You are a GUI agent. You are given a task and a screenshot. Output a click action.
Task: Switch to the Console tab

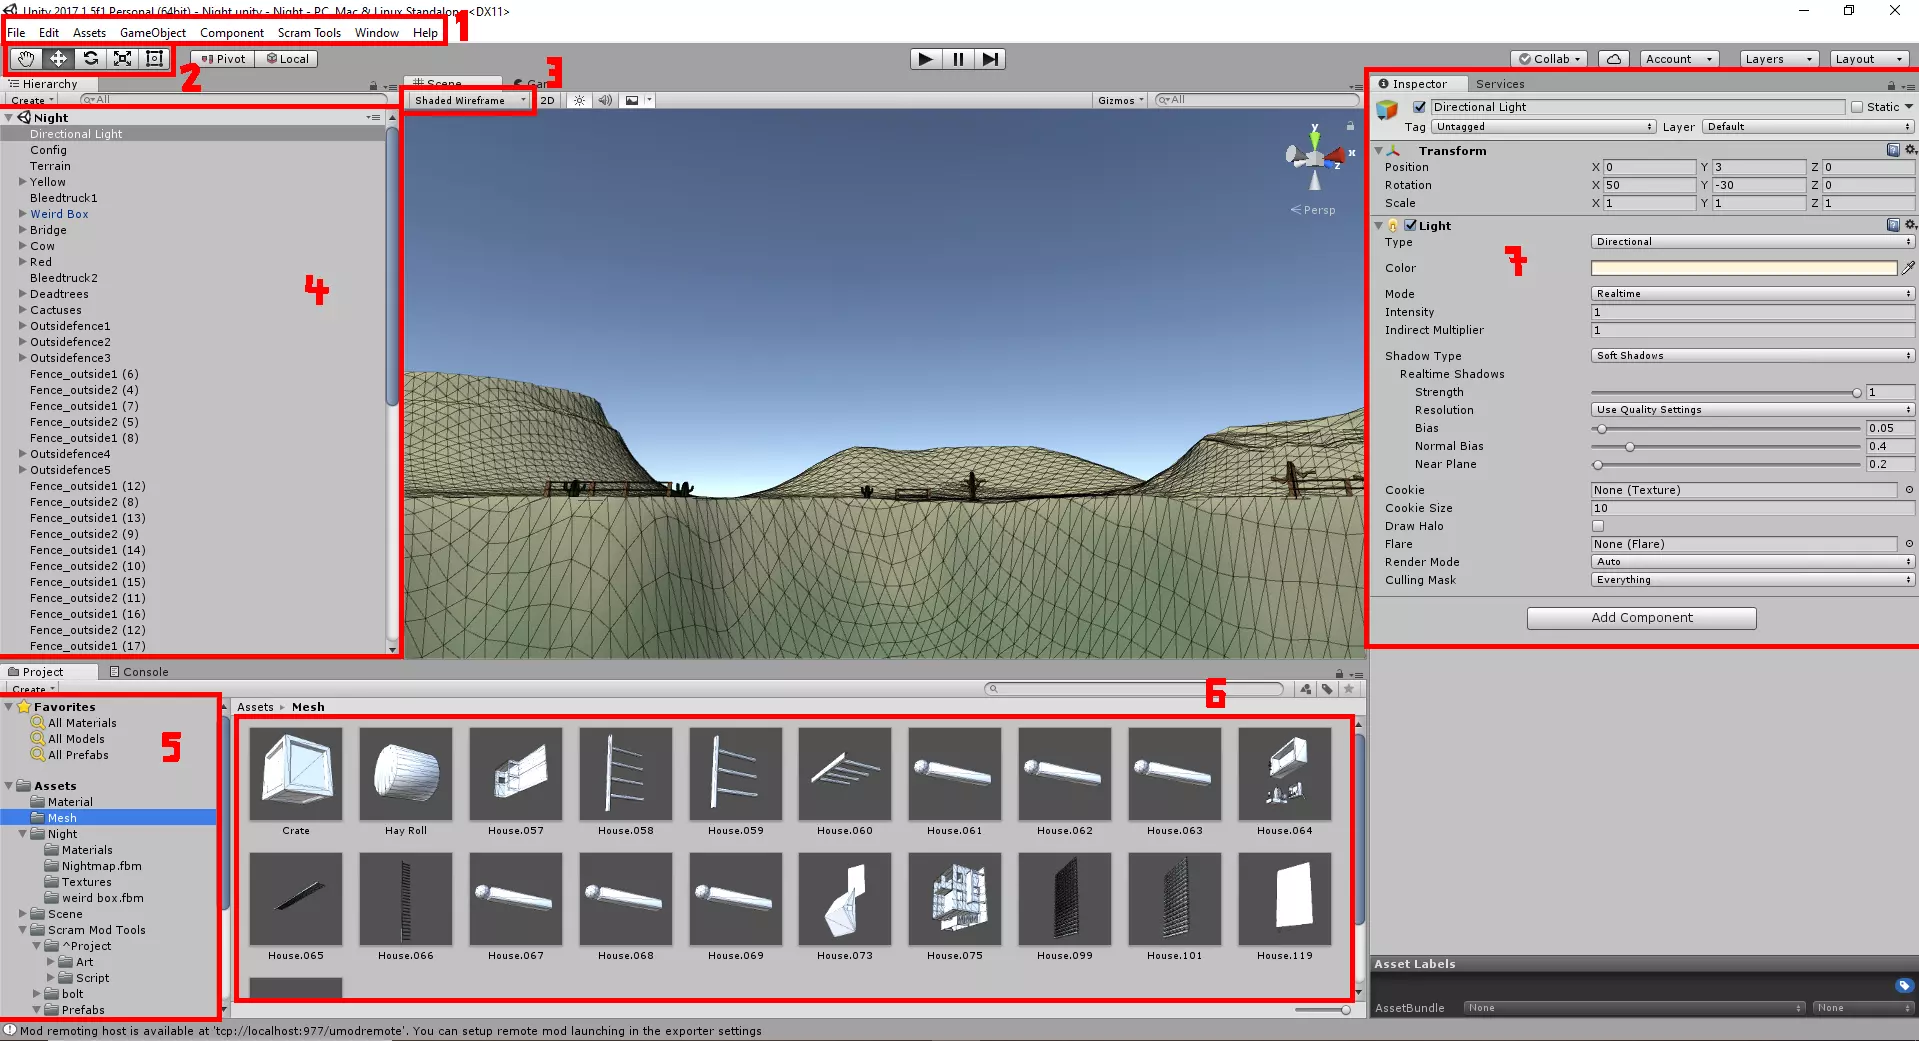[140, 672]
